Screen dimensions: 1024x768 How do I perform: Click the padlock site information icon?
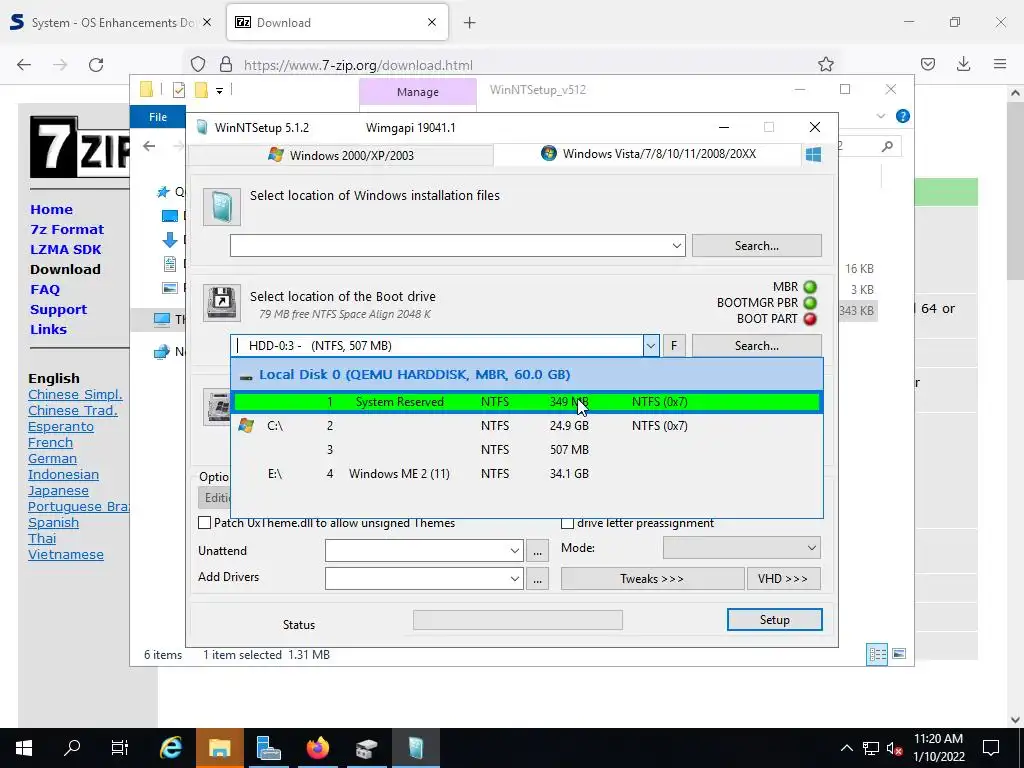click(x=226, y=64)
